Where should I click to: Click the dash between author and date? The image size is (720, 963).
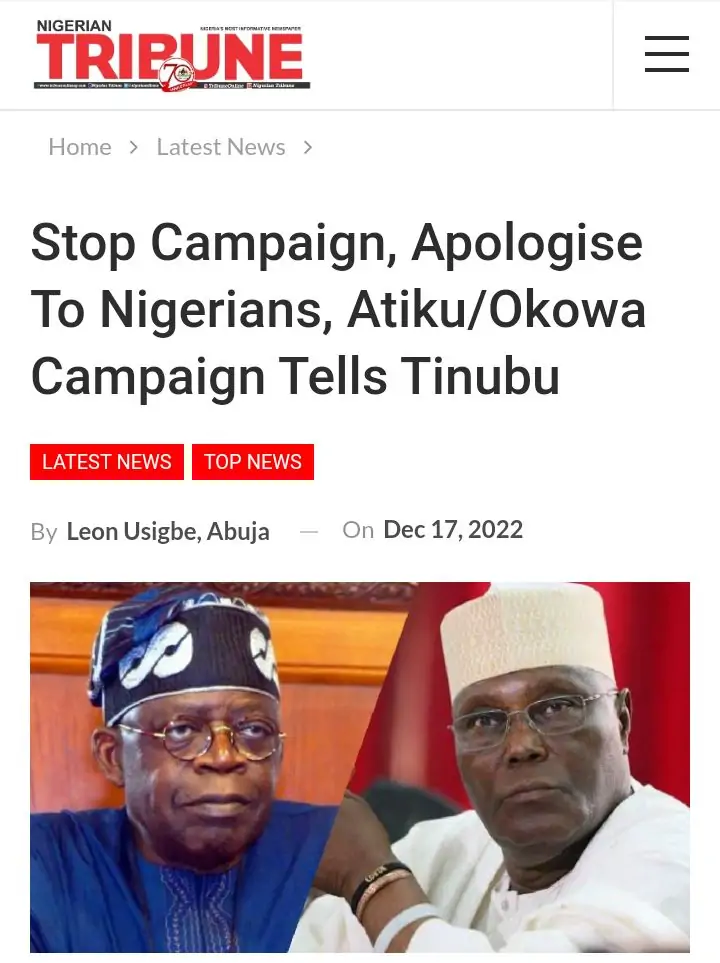[x=309, y=532]
